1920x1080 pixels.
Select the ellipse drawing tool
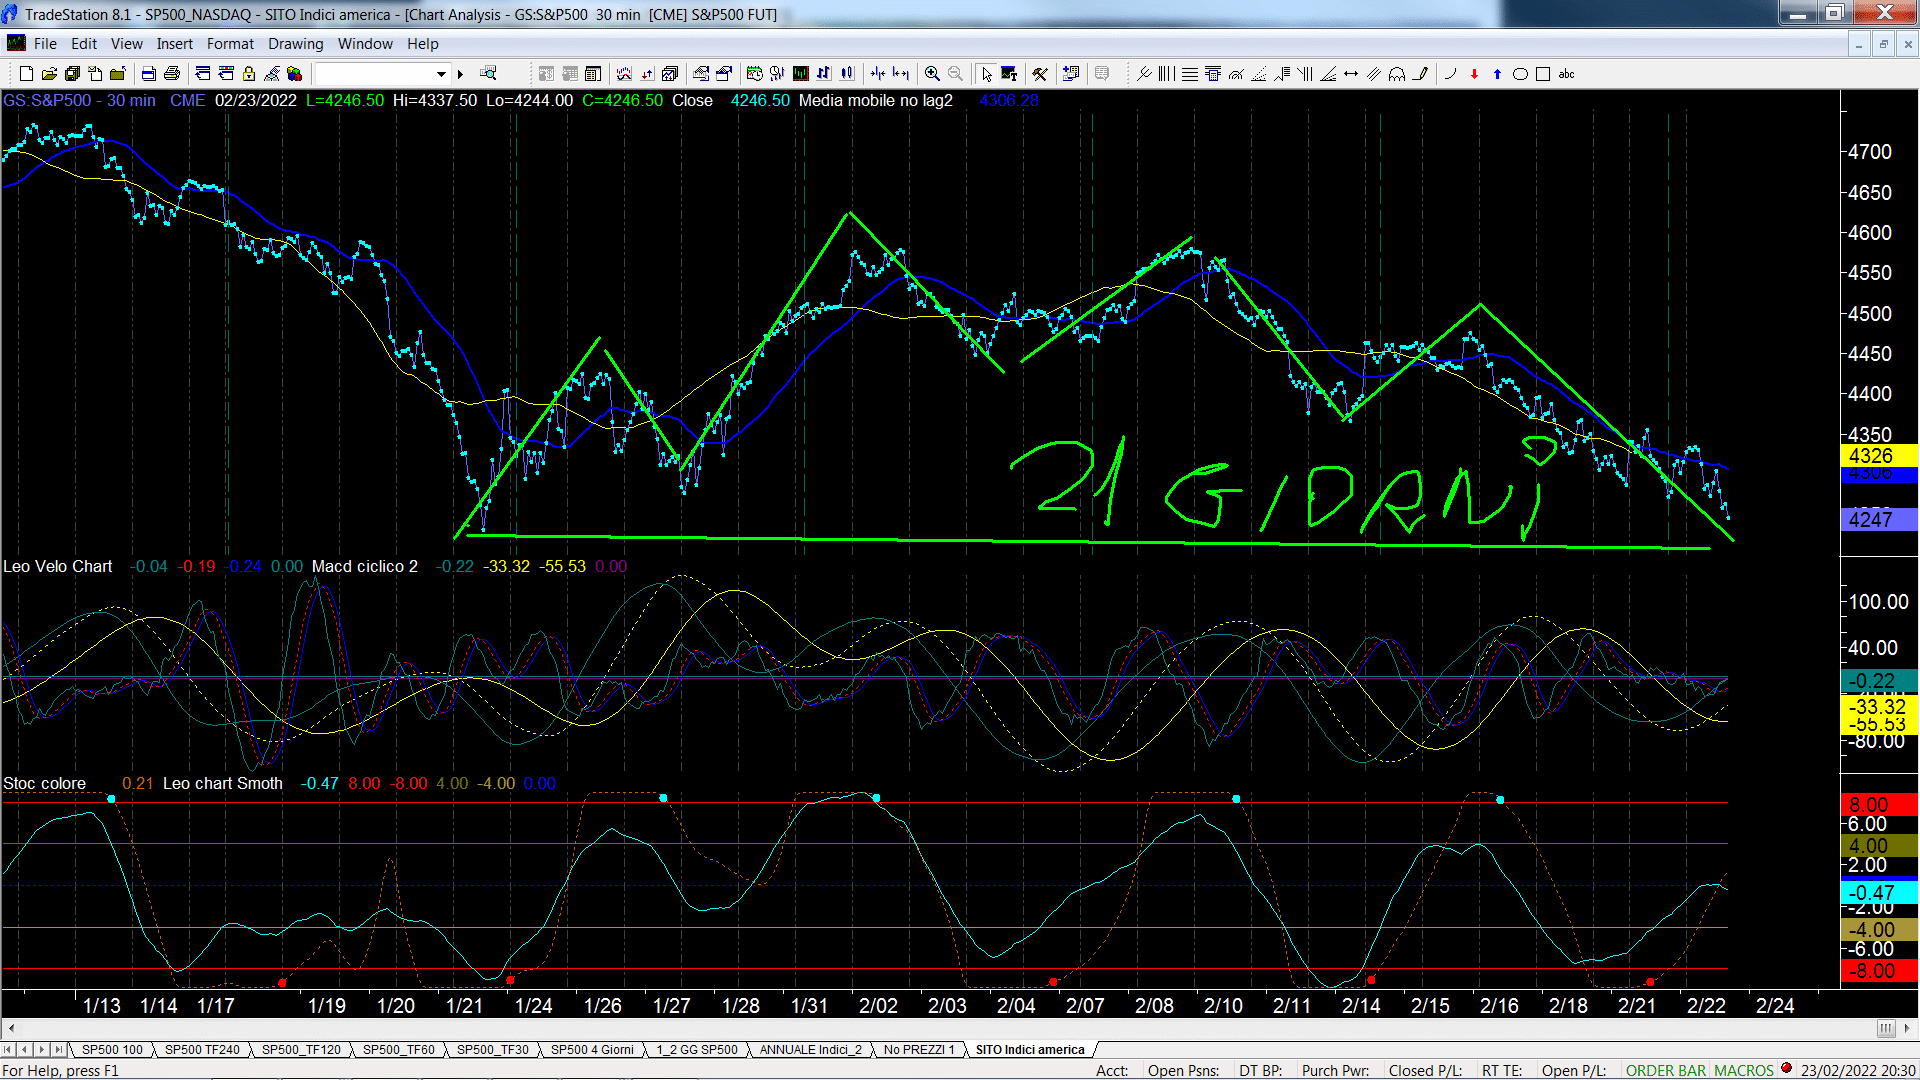click(1520, 73)
